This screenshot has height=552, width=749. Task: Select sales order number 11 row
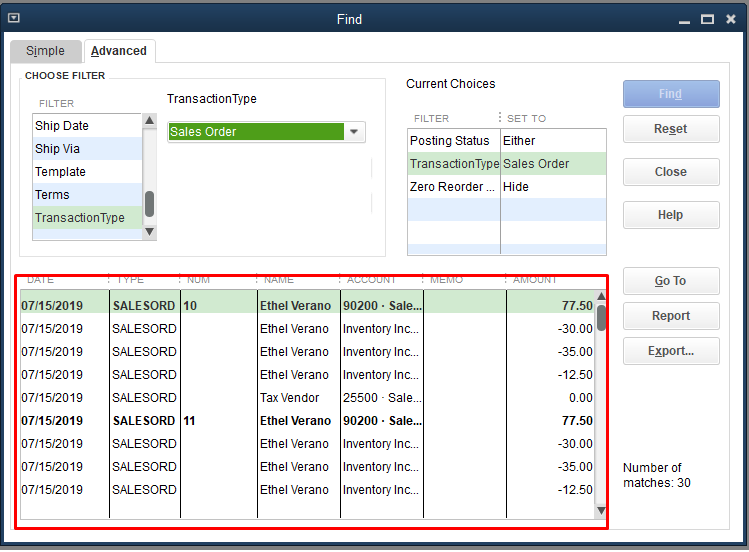click(307, 421)
